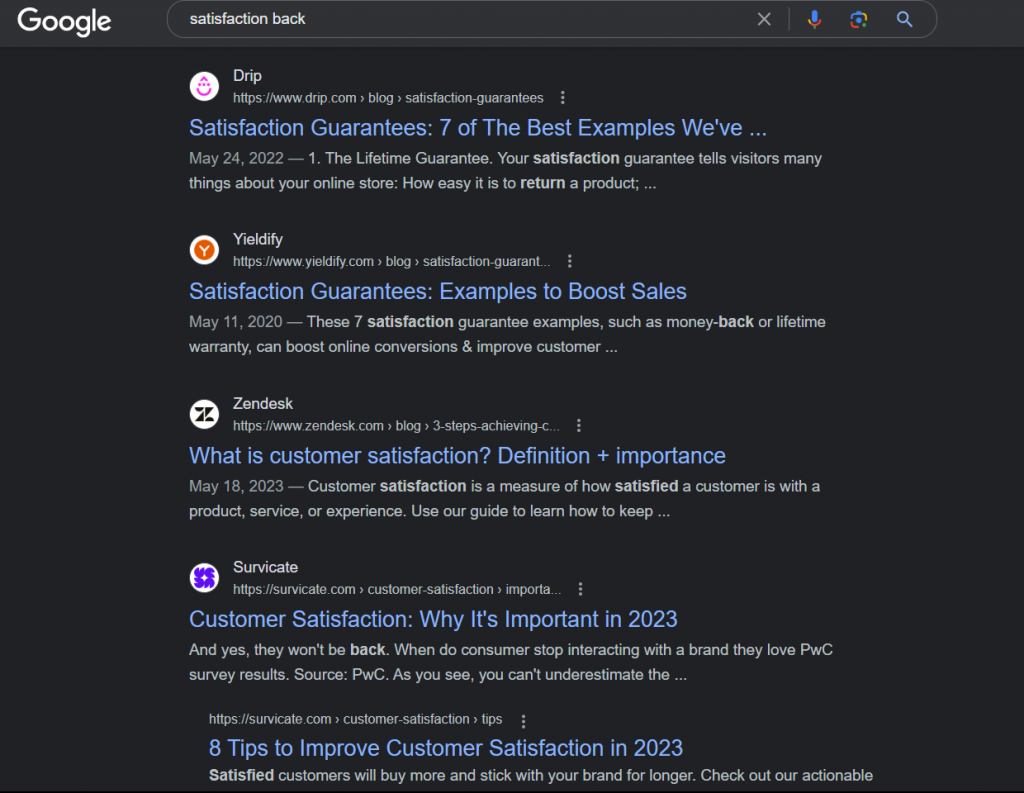Open the more options menu for the Zendesk result
The height and width of the screenshot is (793, 1024).
[x=579, y=426]
